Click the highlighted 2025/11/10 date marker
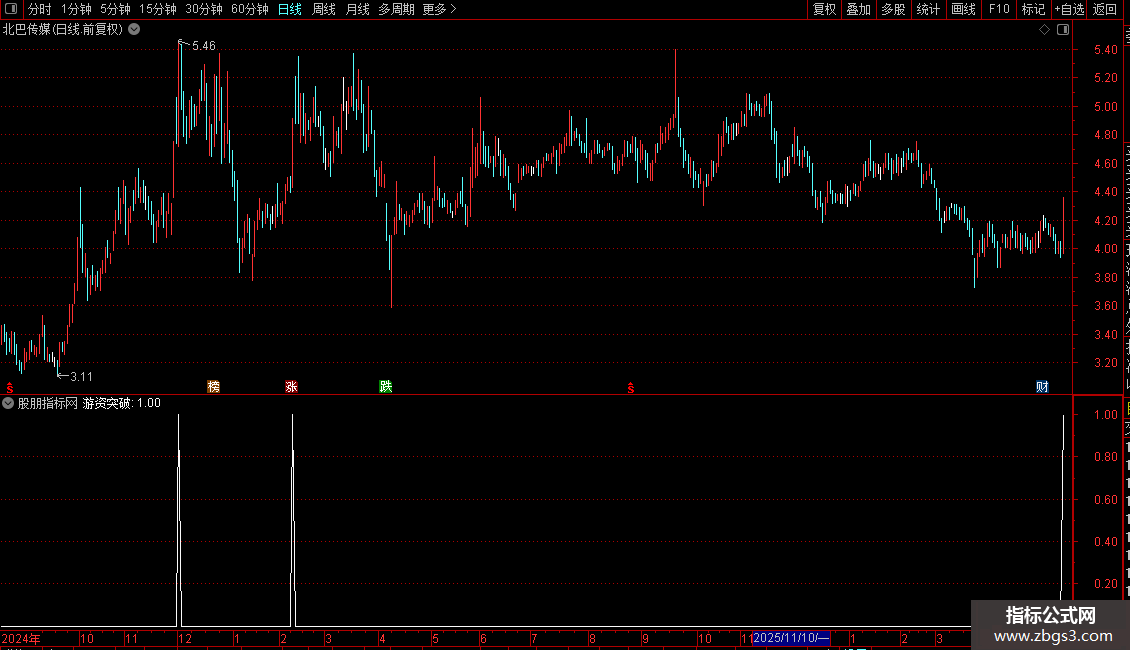 tap(791, 638)
